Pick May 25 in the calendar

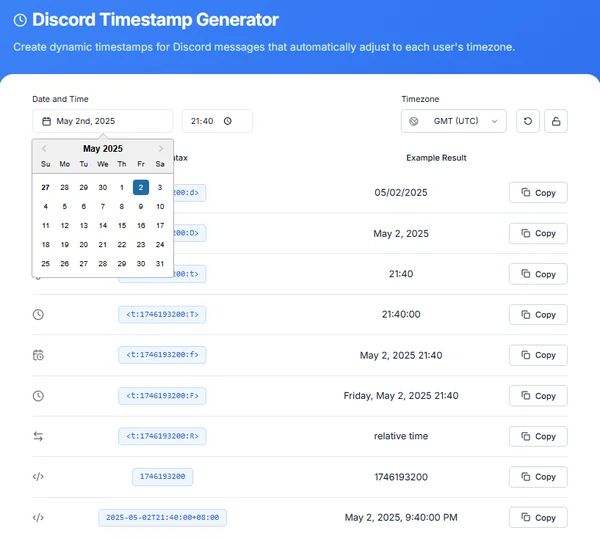[x=46, y=264]
